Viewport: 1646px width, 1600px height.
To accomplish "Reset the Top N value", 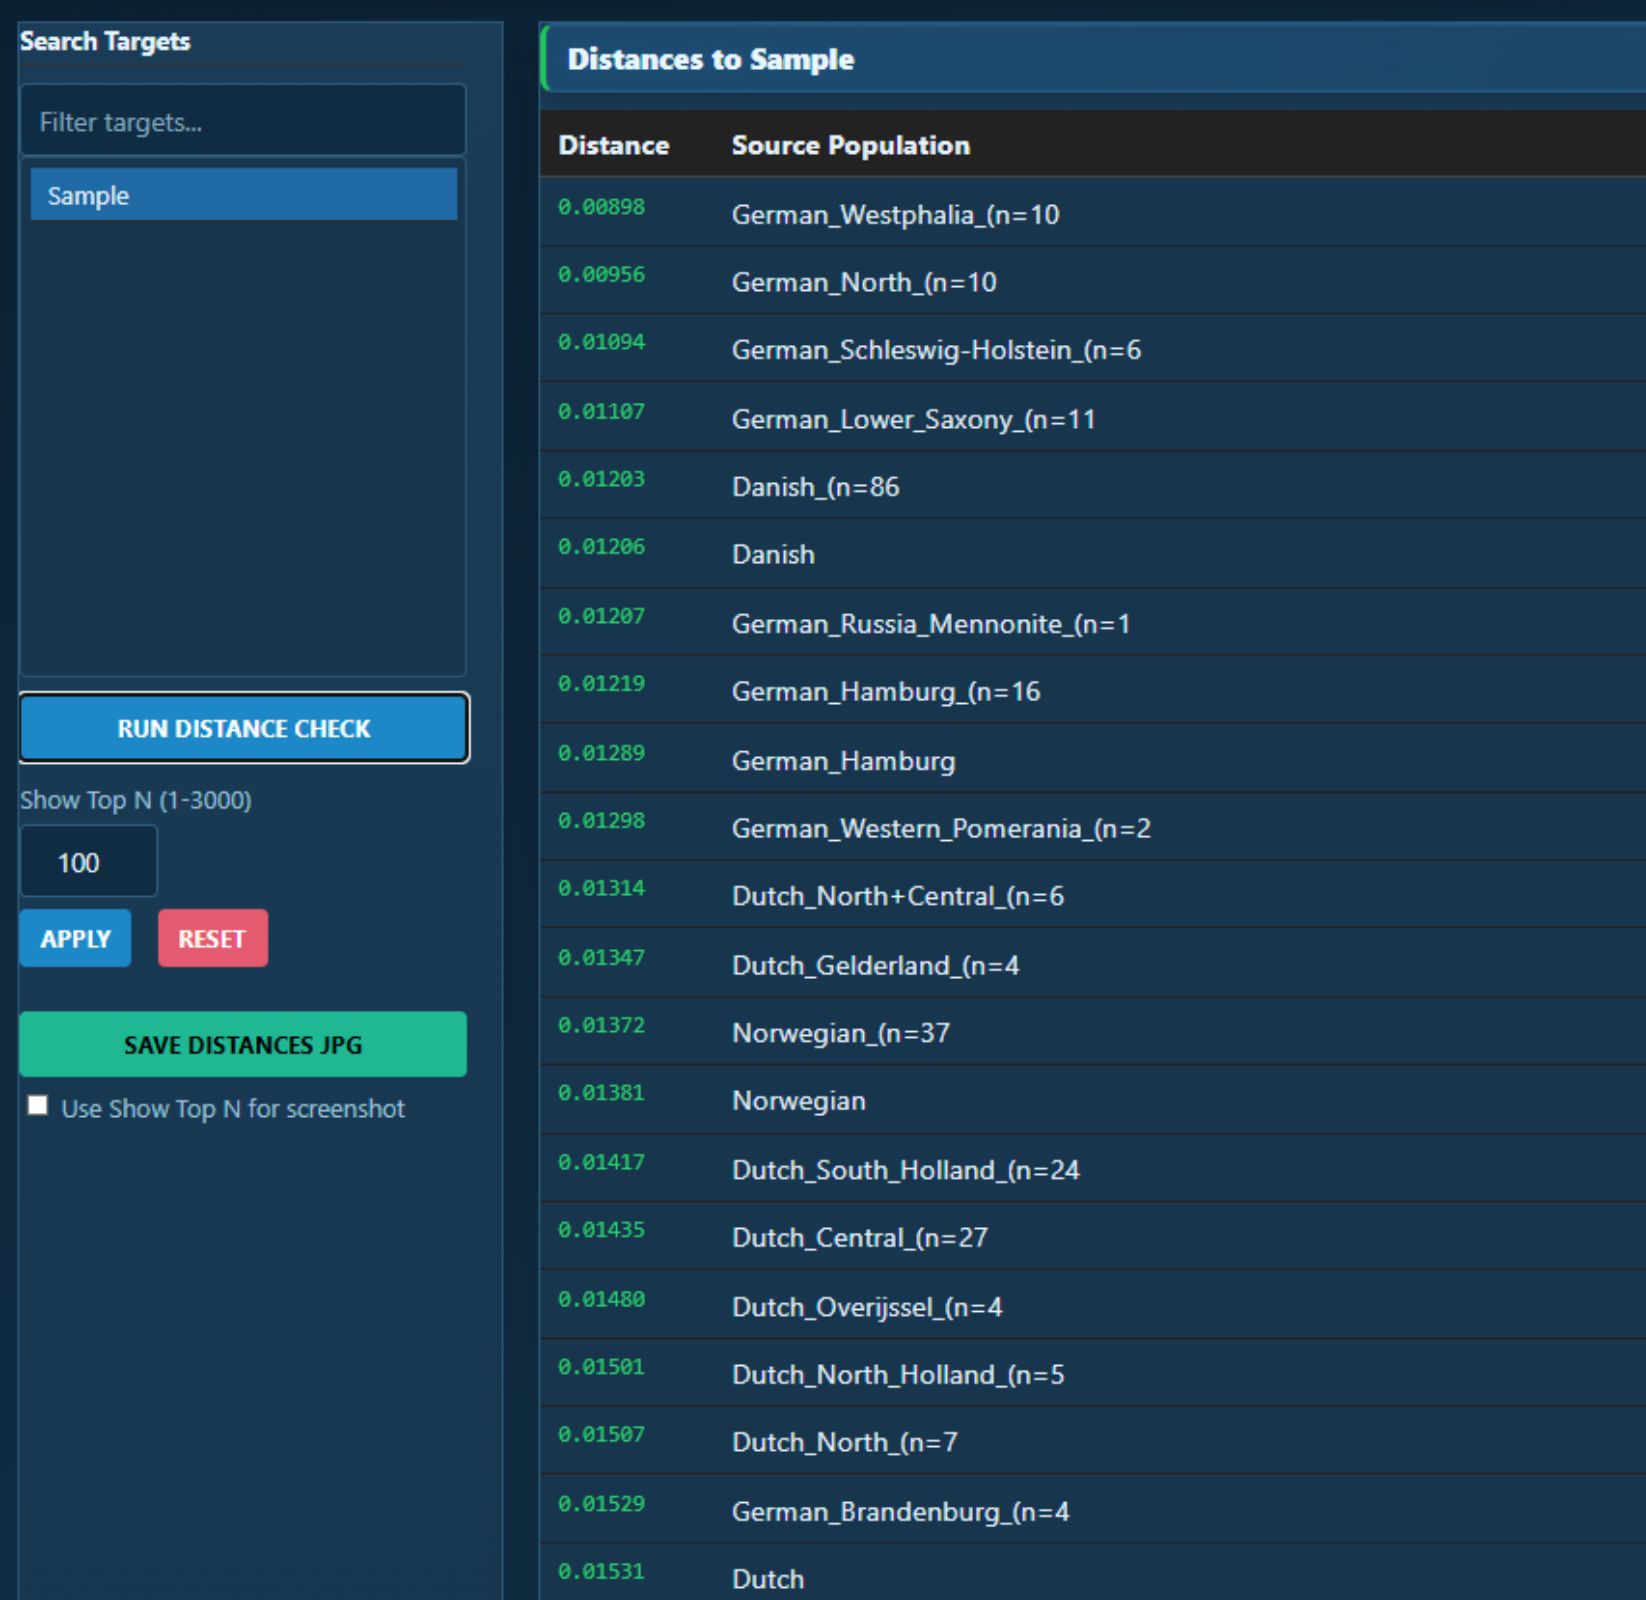I will point(212,938).
